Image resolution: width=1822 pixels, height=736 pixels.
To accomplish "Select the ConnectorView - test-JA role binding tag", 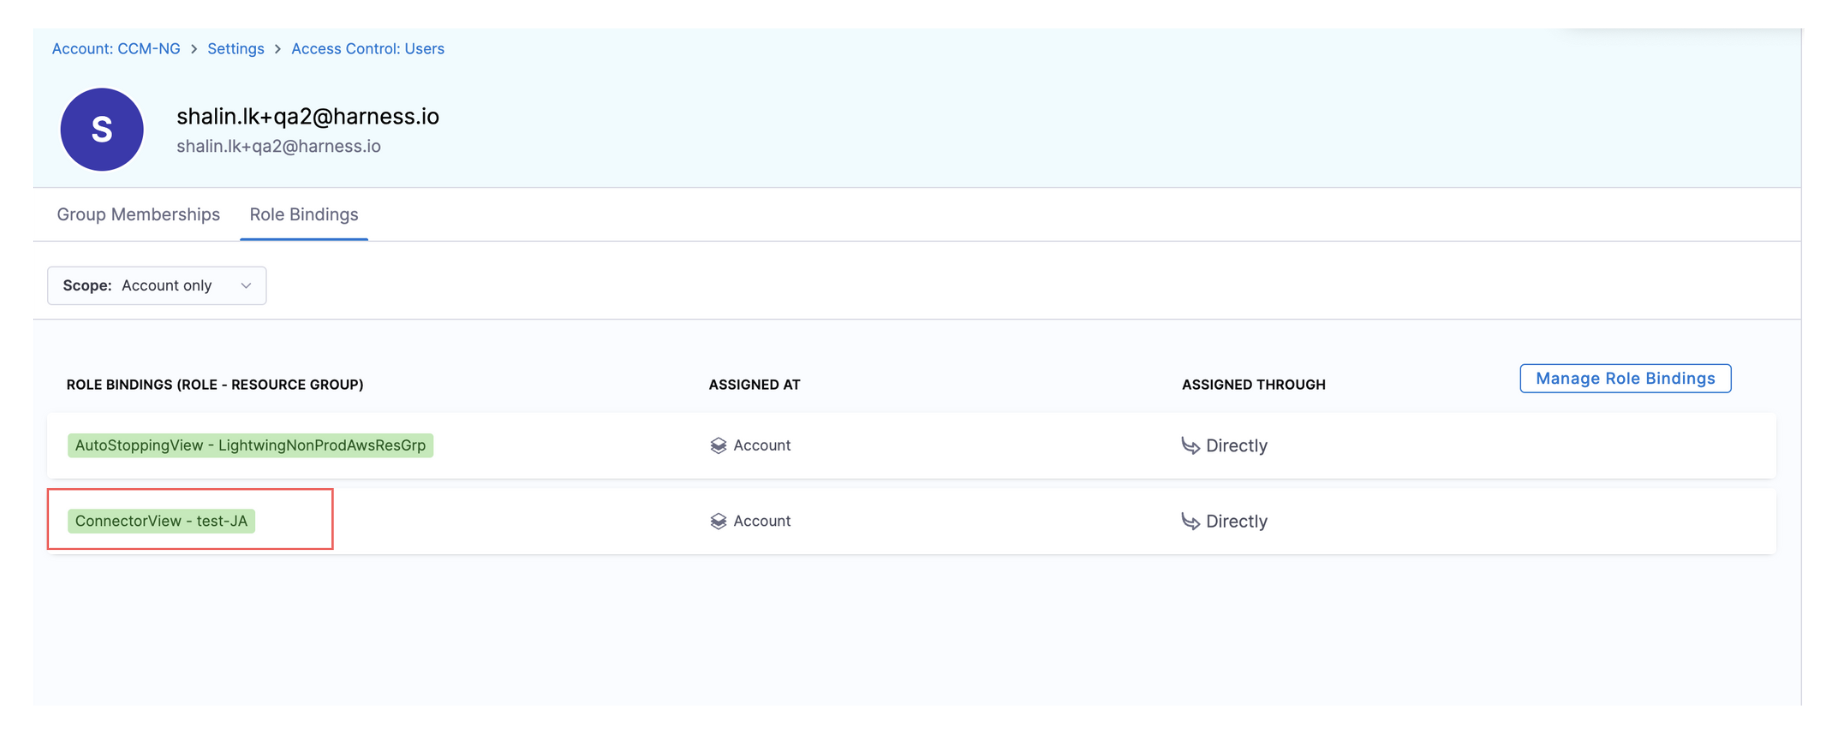I will [x=161, y=521].
